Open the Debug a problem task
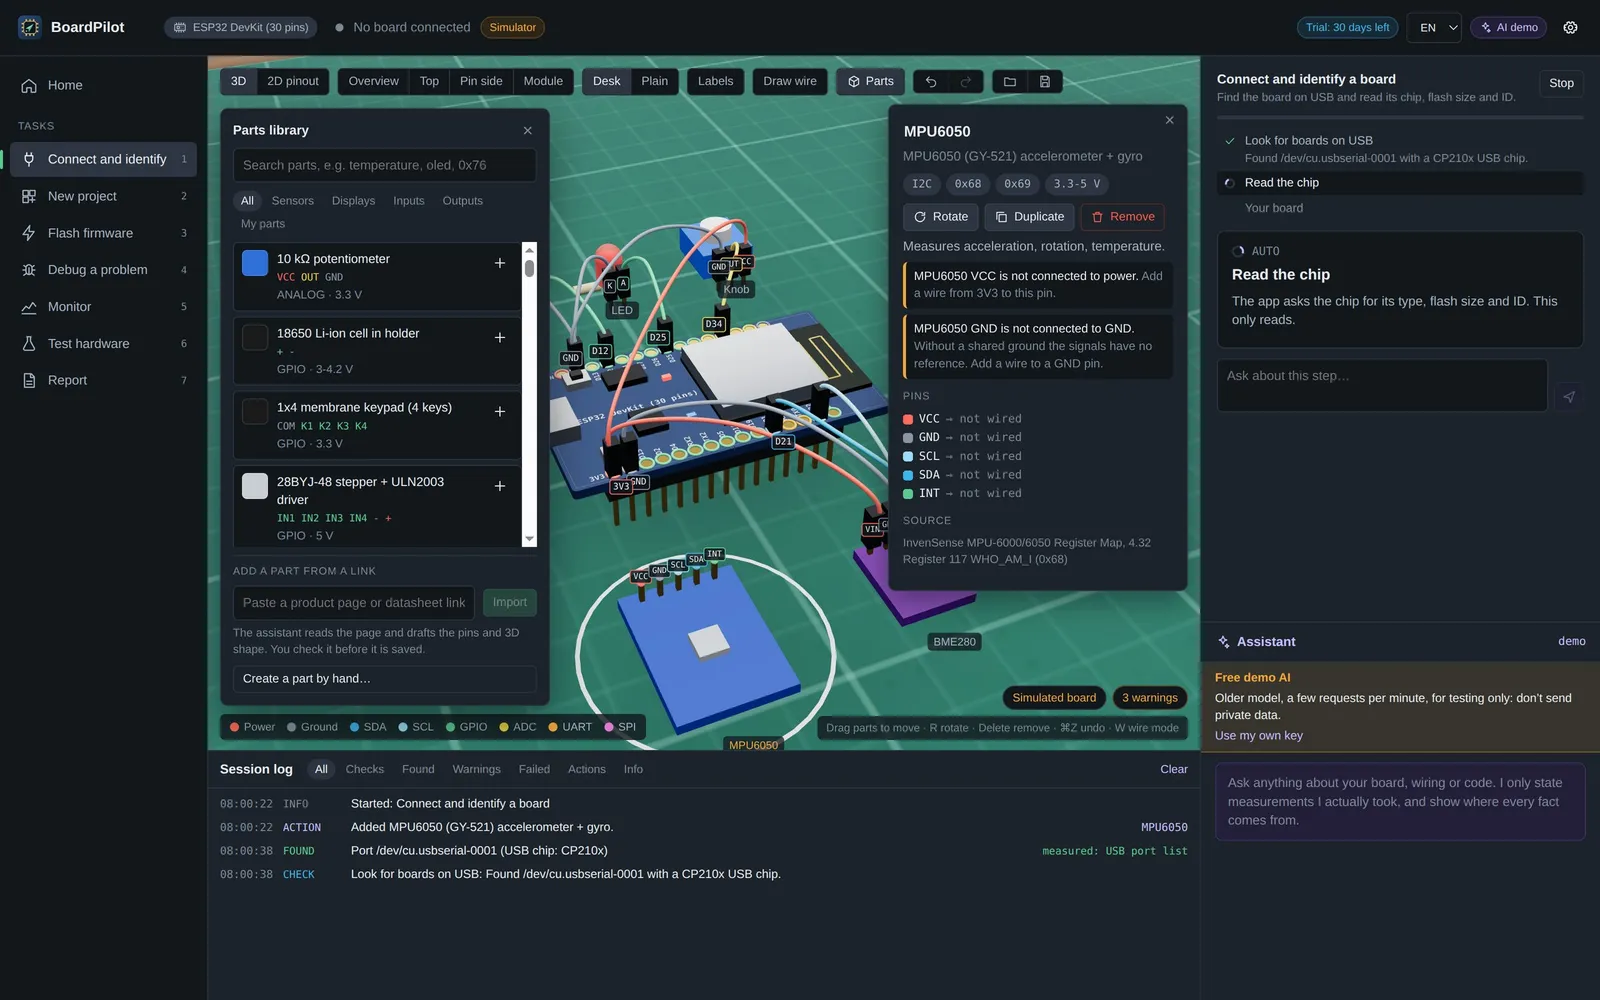The width and height of the screenshot is (1600, 1000). click(104, 270)
